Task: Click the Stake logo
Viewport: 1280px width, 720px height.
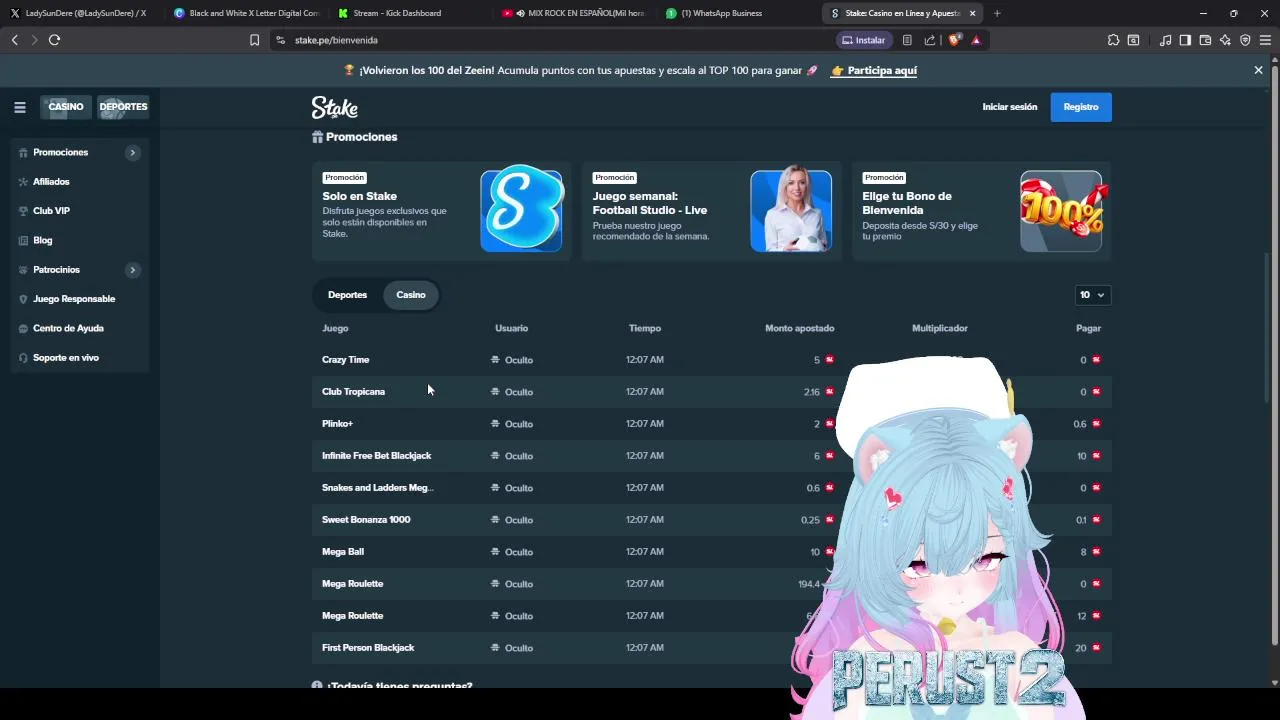Action: (x=334, y=107)
